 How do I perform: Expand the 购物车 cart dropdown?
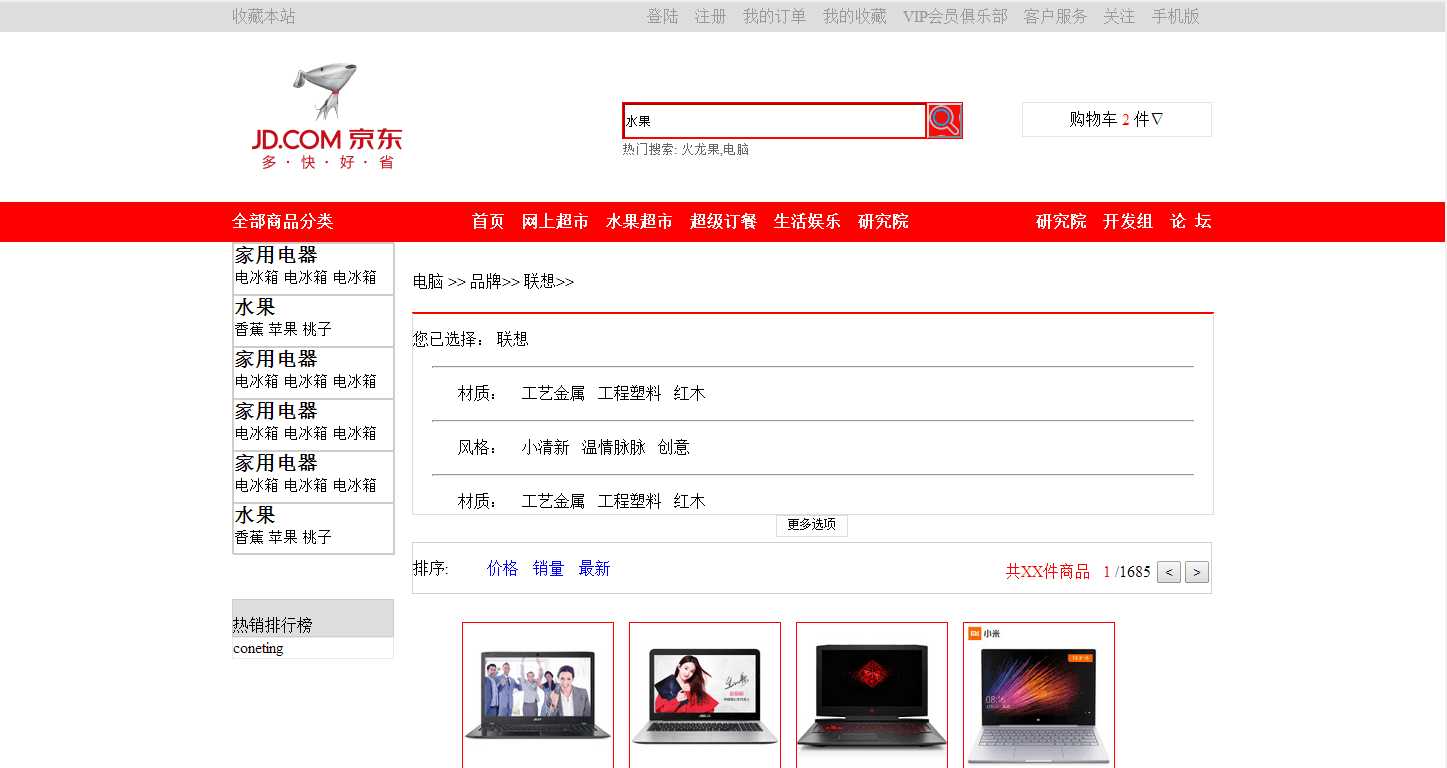click(1116, 120)
